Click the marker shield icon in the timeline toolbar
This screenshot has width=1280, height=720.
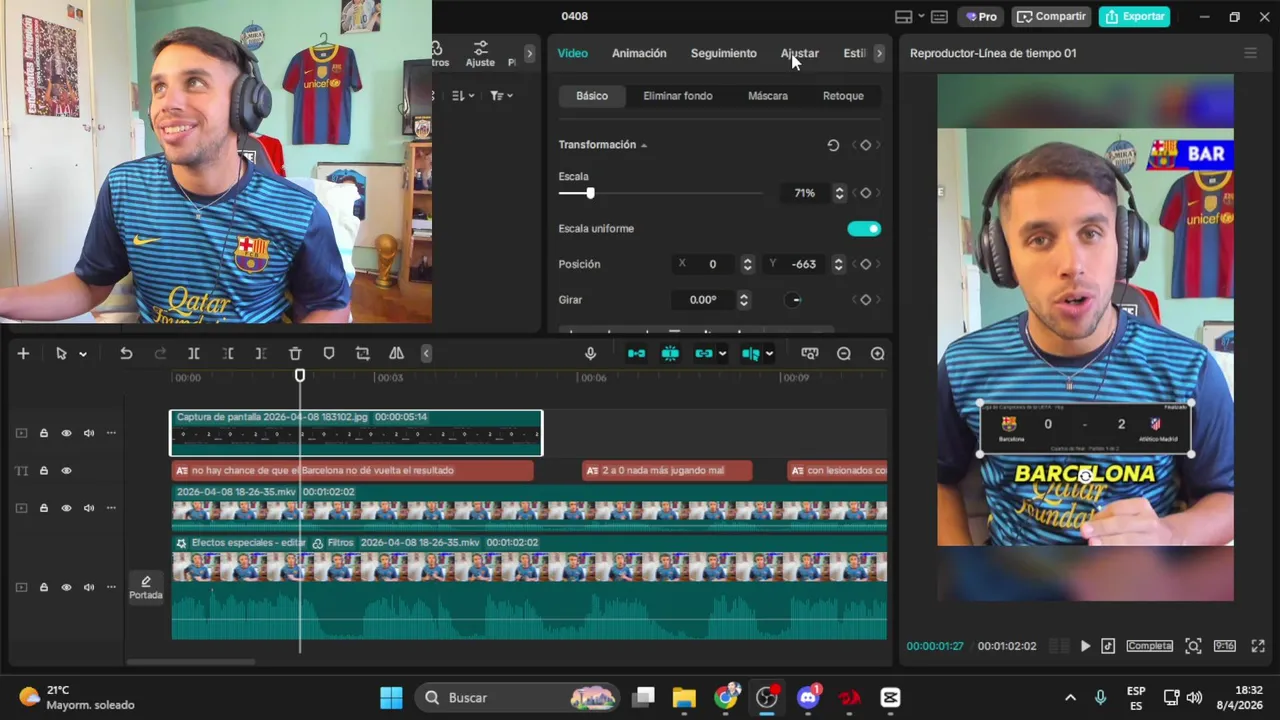pyautogui.click(x=329, y=353)
